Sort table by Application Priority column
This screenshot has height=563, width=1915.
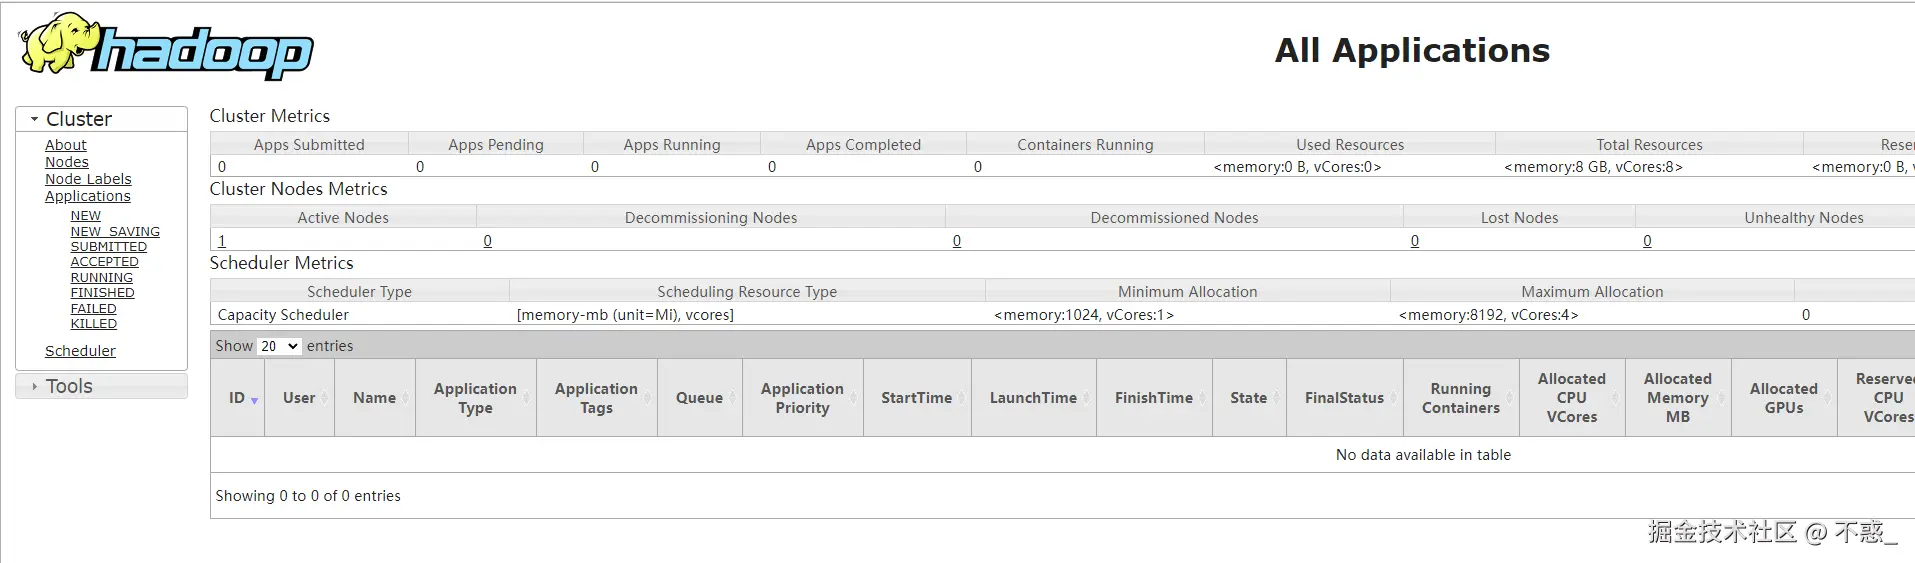[803, 398]
